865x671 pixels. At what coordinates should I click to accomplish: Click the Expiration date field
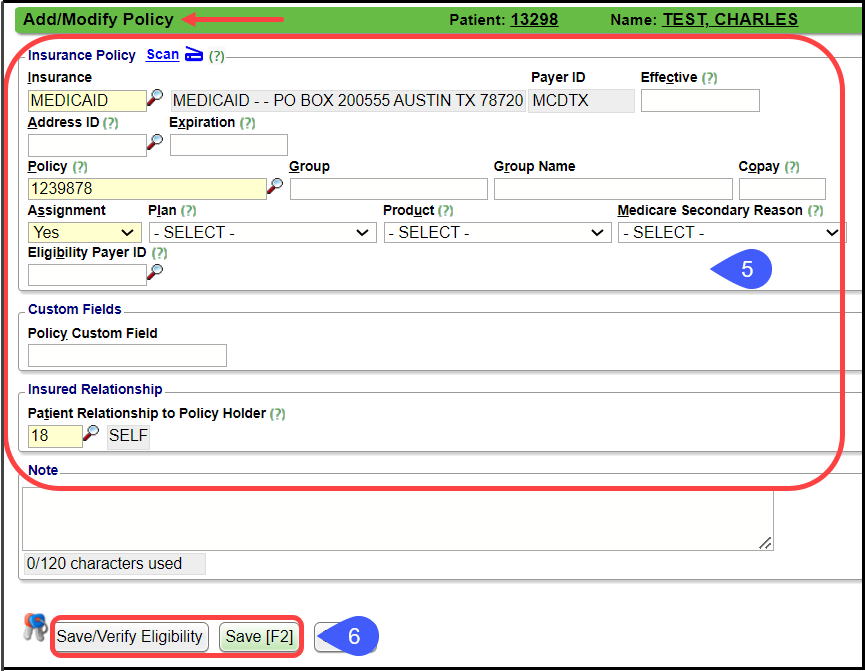coord(229,145)
